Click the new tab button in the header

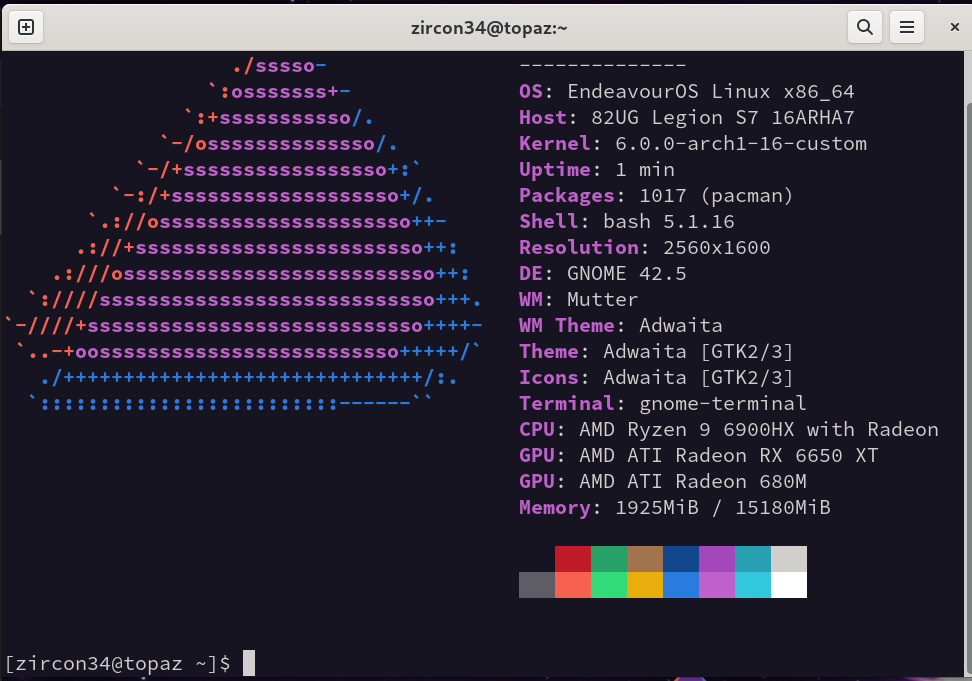26,27
